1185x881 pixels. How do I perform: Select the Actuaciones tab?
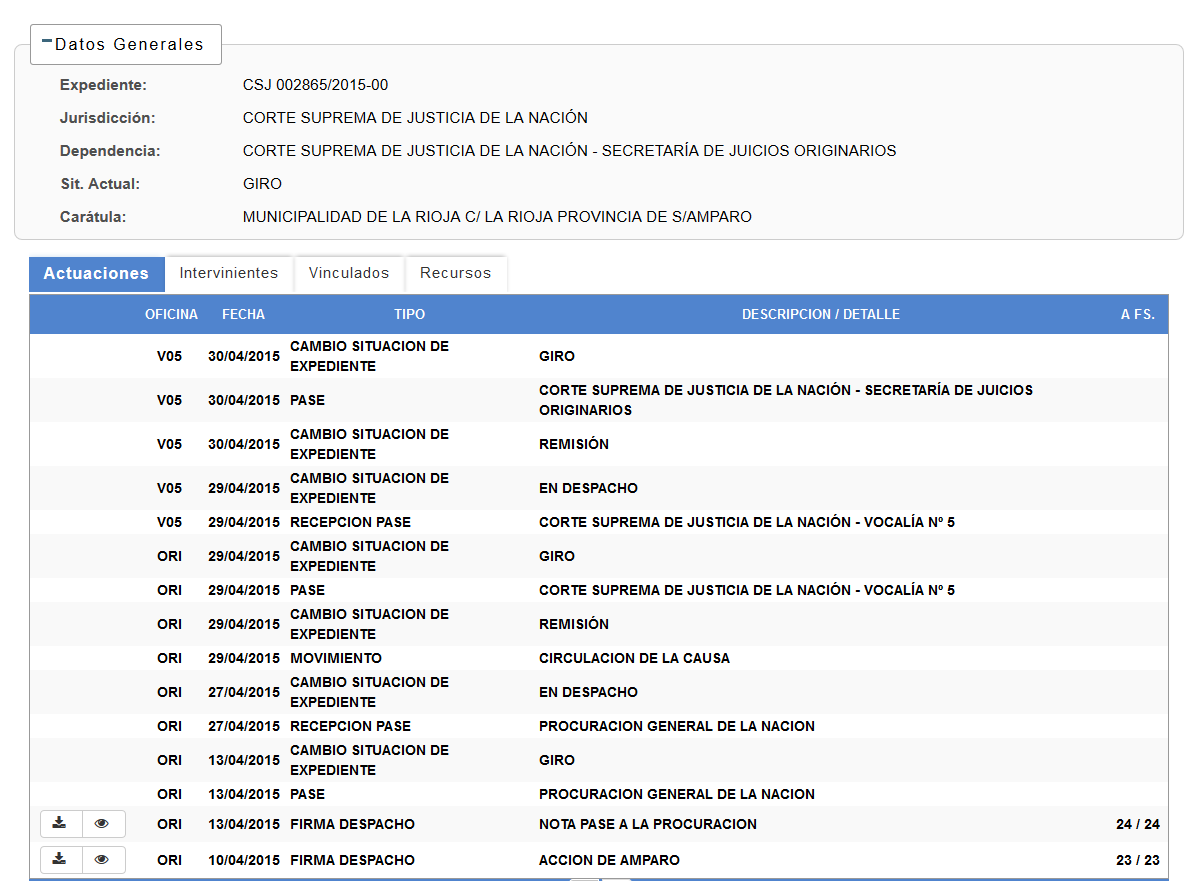pyautogui.click(x=96, y=273)
